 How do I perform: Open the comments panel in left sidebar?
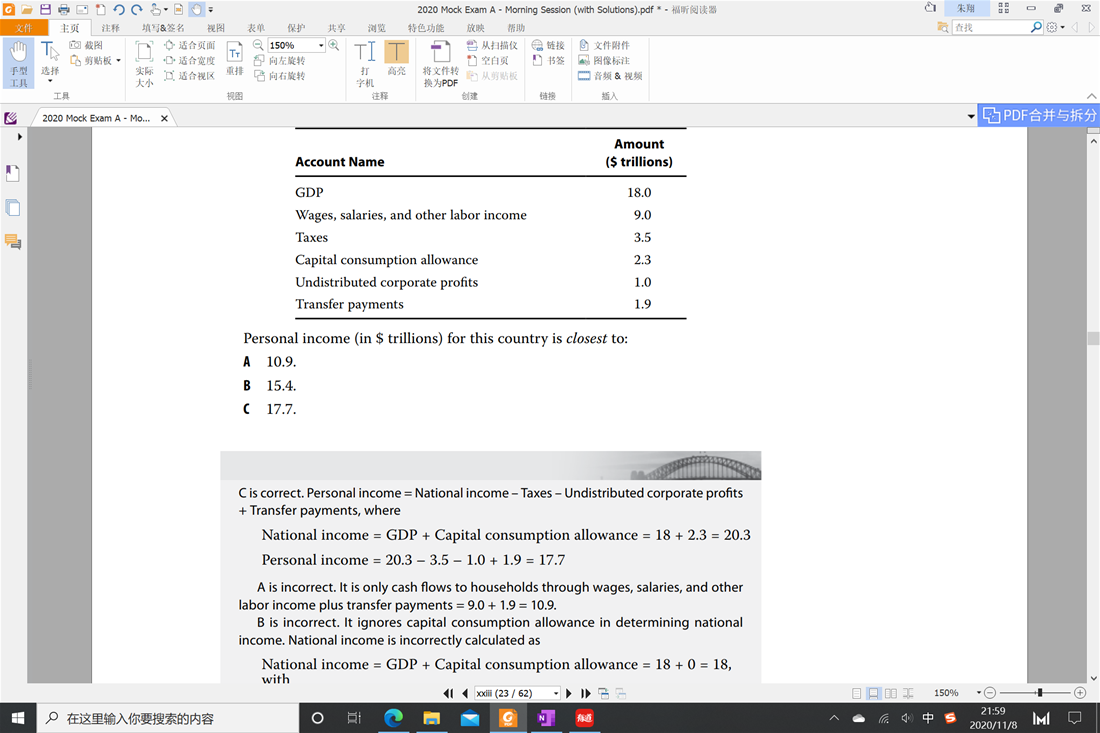click(x=13, y=242)
